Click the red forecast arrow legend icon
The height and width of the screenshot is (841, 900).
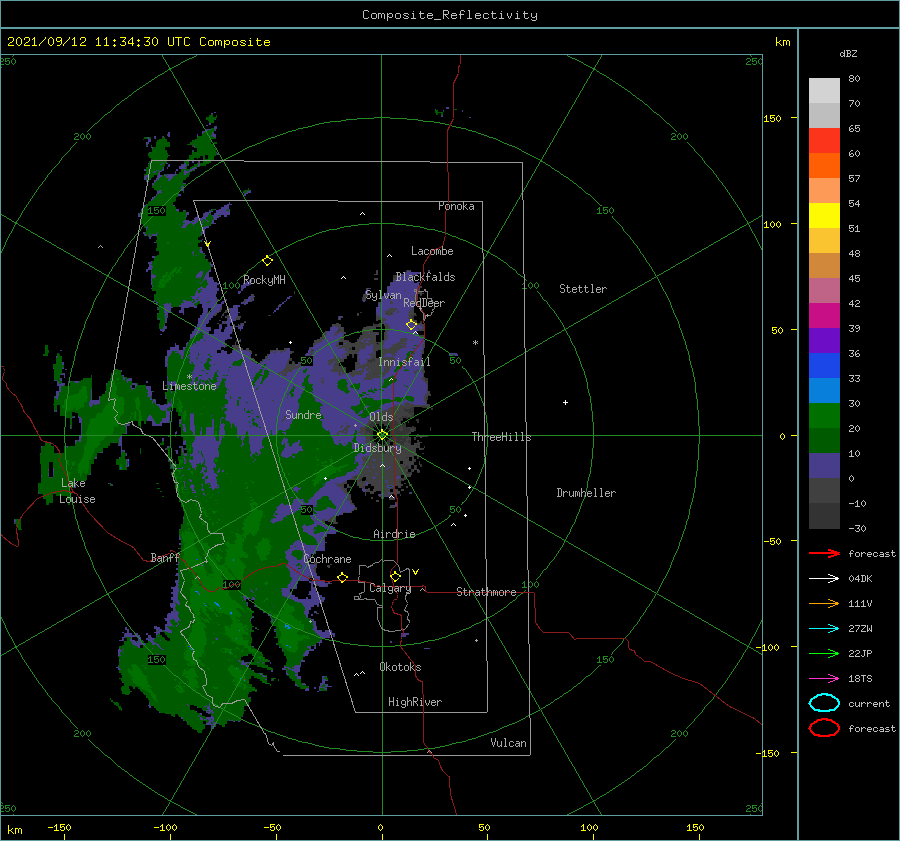[x=824, y=553]
